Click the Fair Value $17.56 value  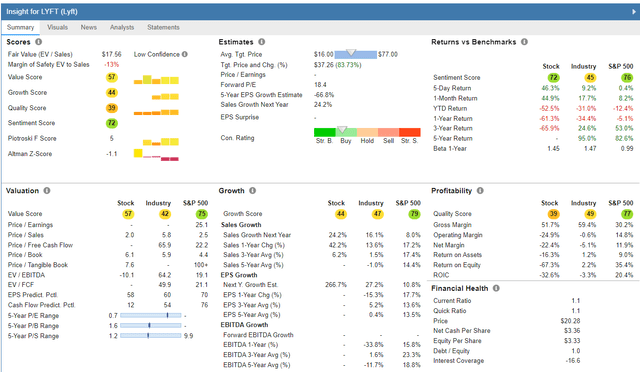(111, 54)
